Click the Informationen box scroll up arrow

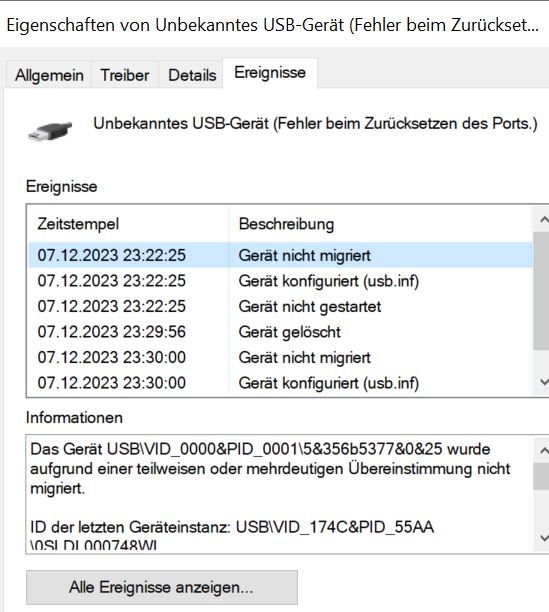click(x=543, y=451)
